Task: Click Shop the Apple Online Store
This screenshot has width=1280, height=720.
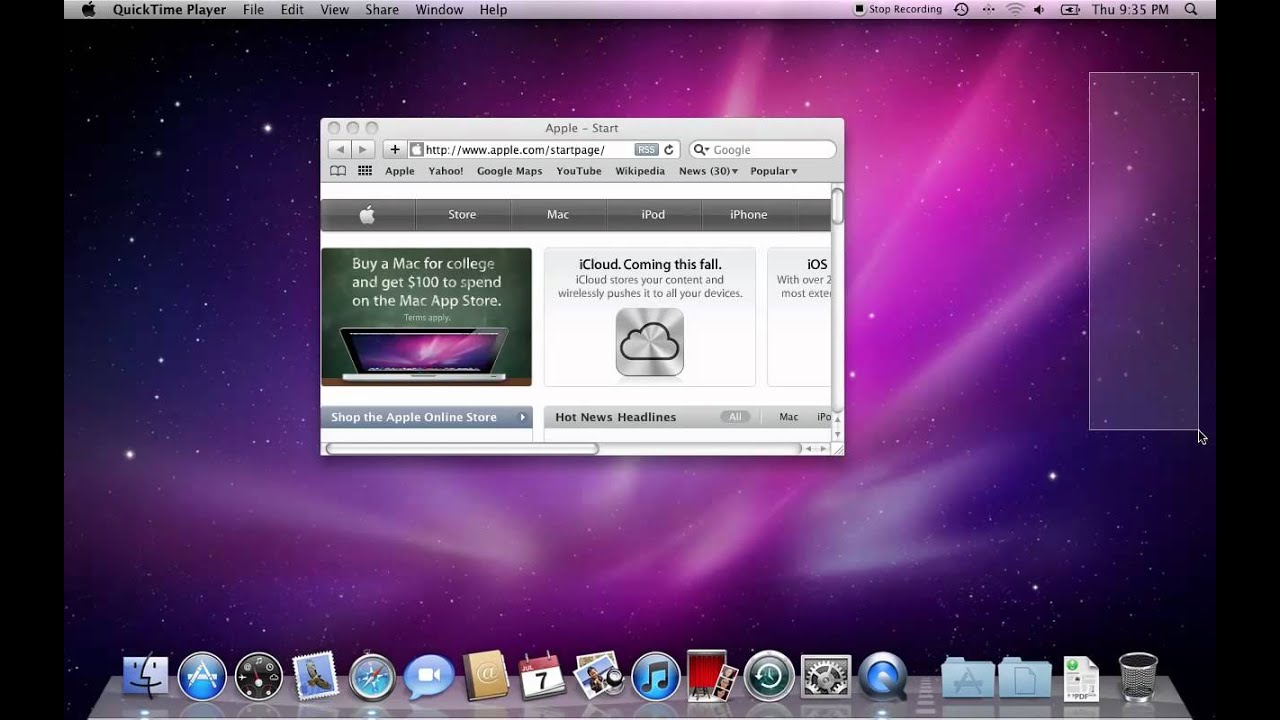Action: coord(427,417)
